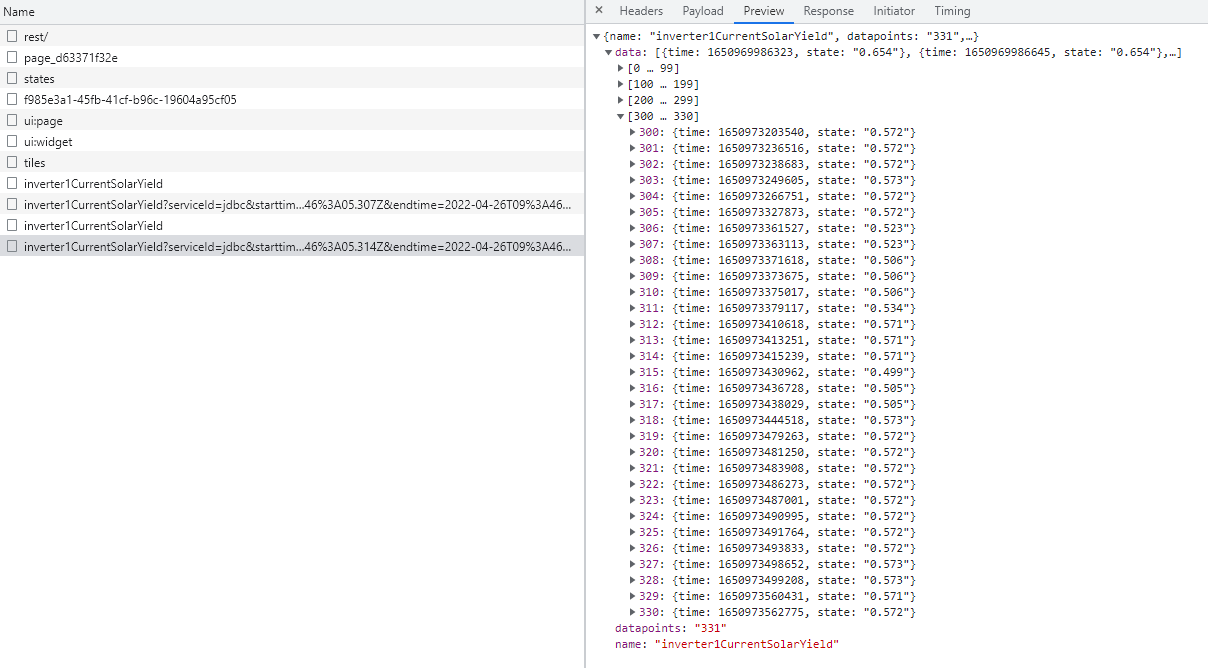Select the f985e3a1-45fb UUID request

[x=130, y=100]
